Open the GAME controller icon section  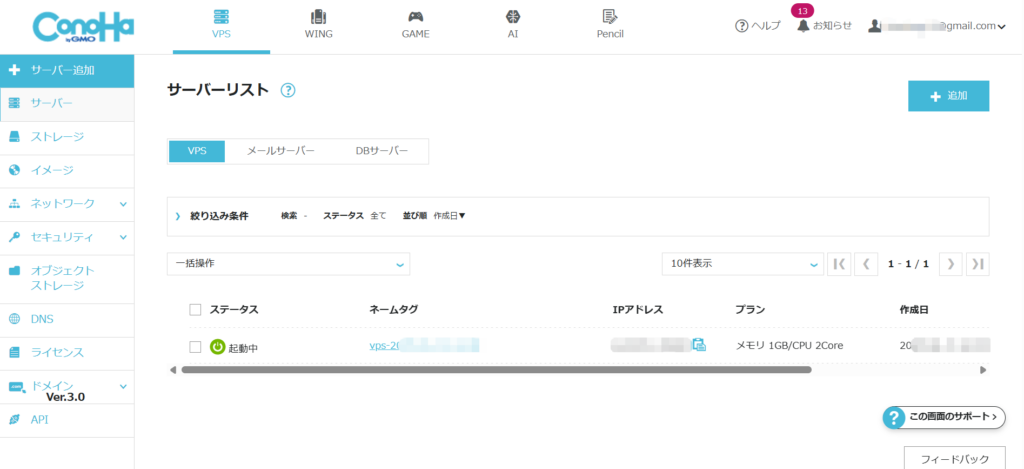coord(415,17)
